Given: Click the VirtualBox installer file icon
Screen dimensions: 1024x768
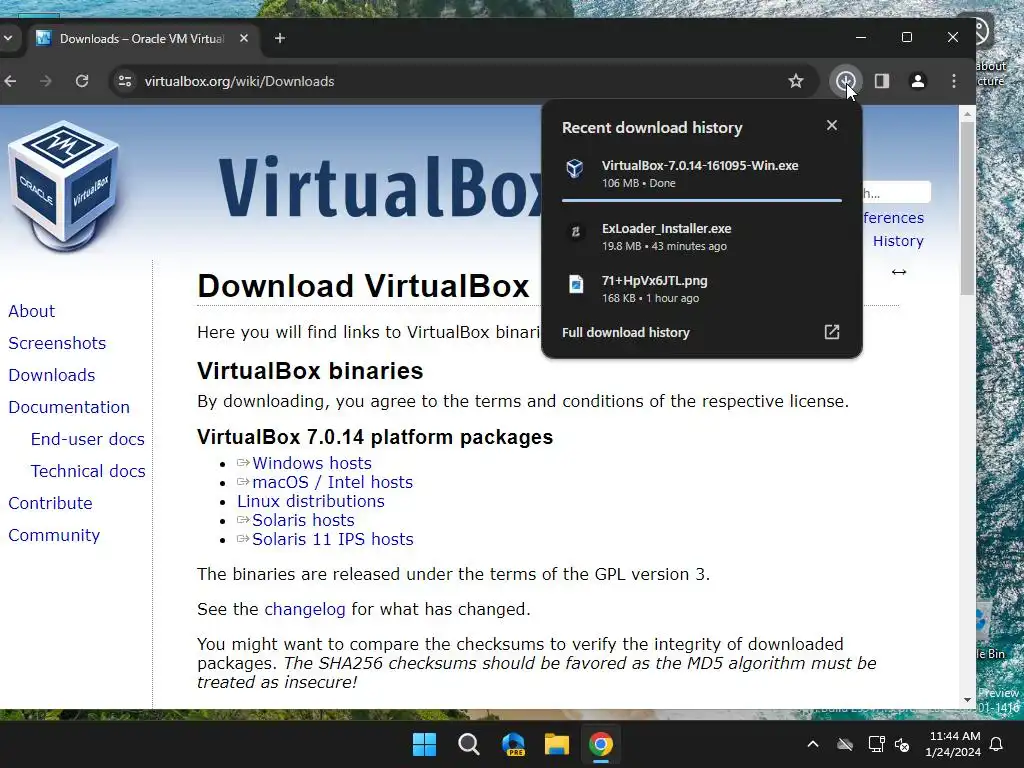Looking at the screenshot, I should (x=575, y=168).
